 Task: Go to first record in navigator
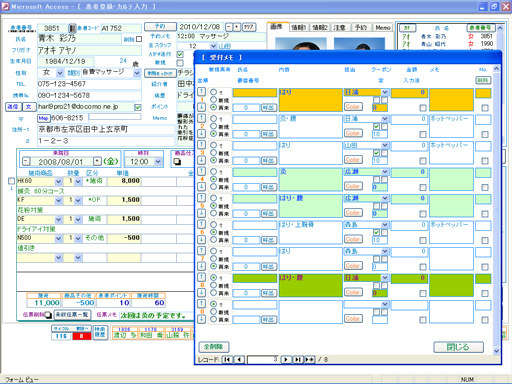click(227, 359)
